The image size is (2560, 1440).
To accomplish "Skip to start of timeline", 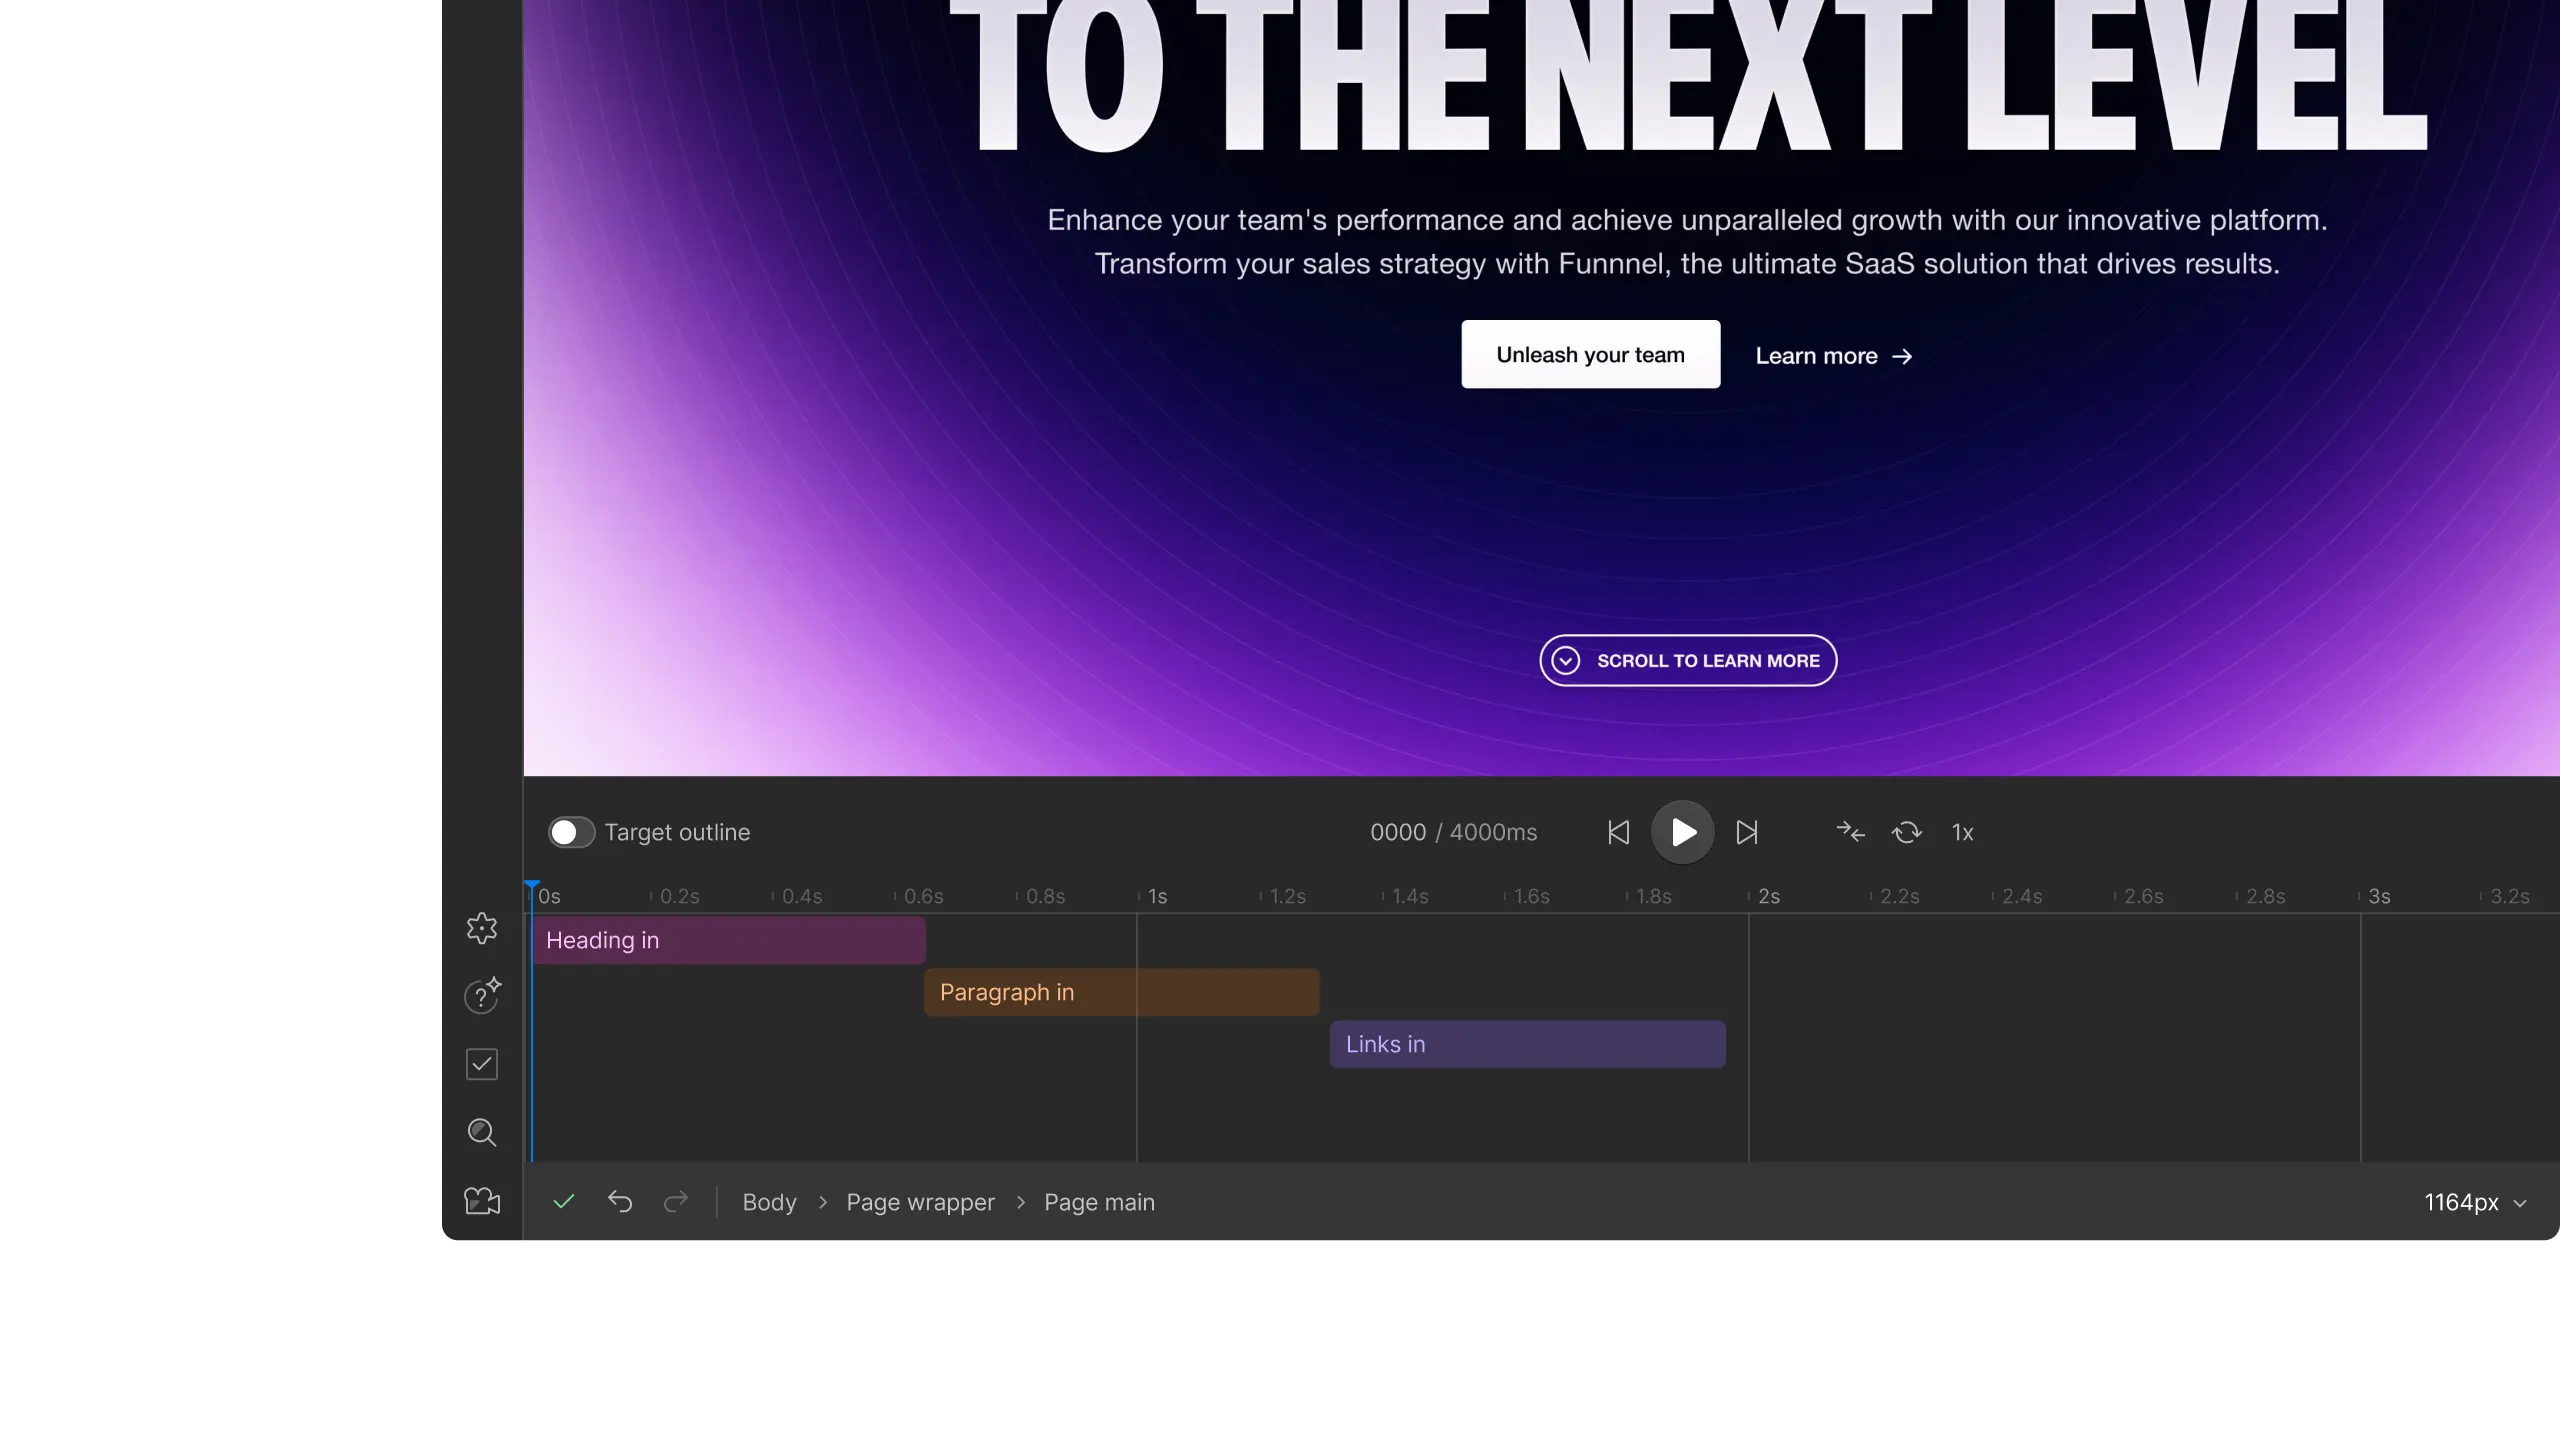I will click(1618, 832).
